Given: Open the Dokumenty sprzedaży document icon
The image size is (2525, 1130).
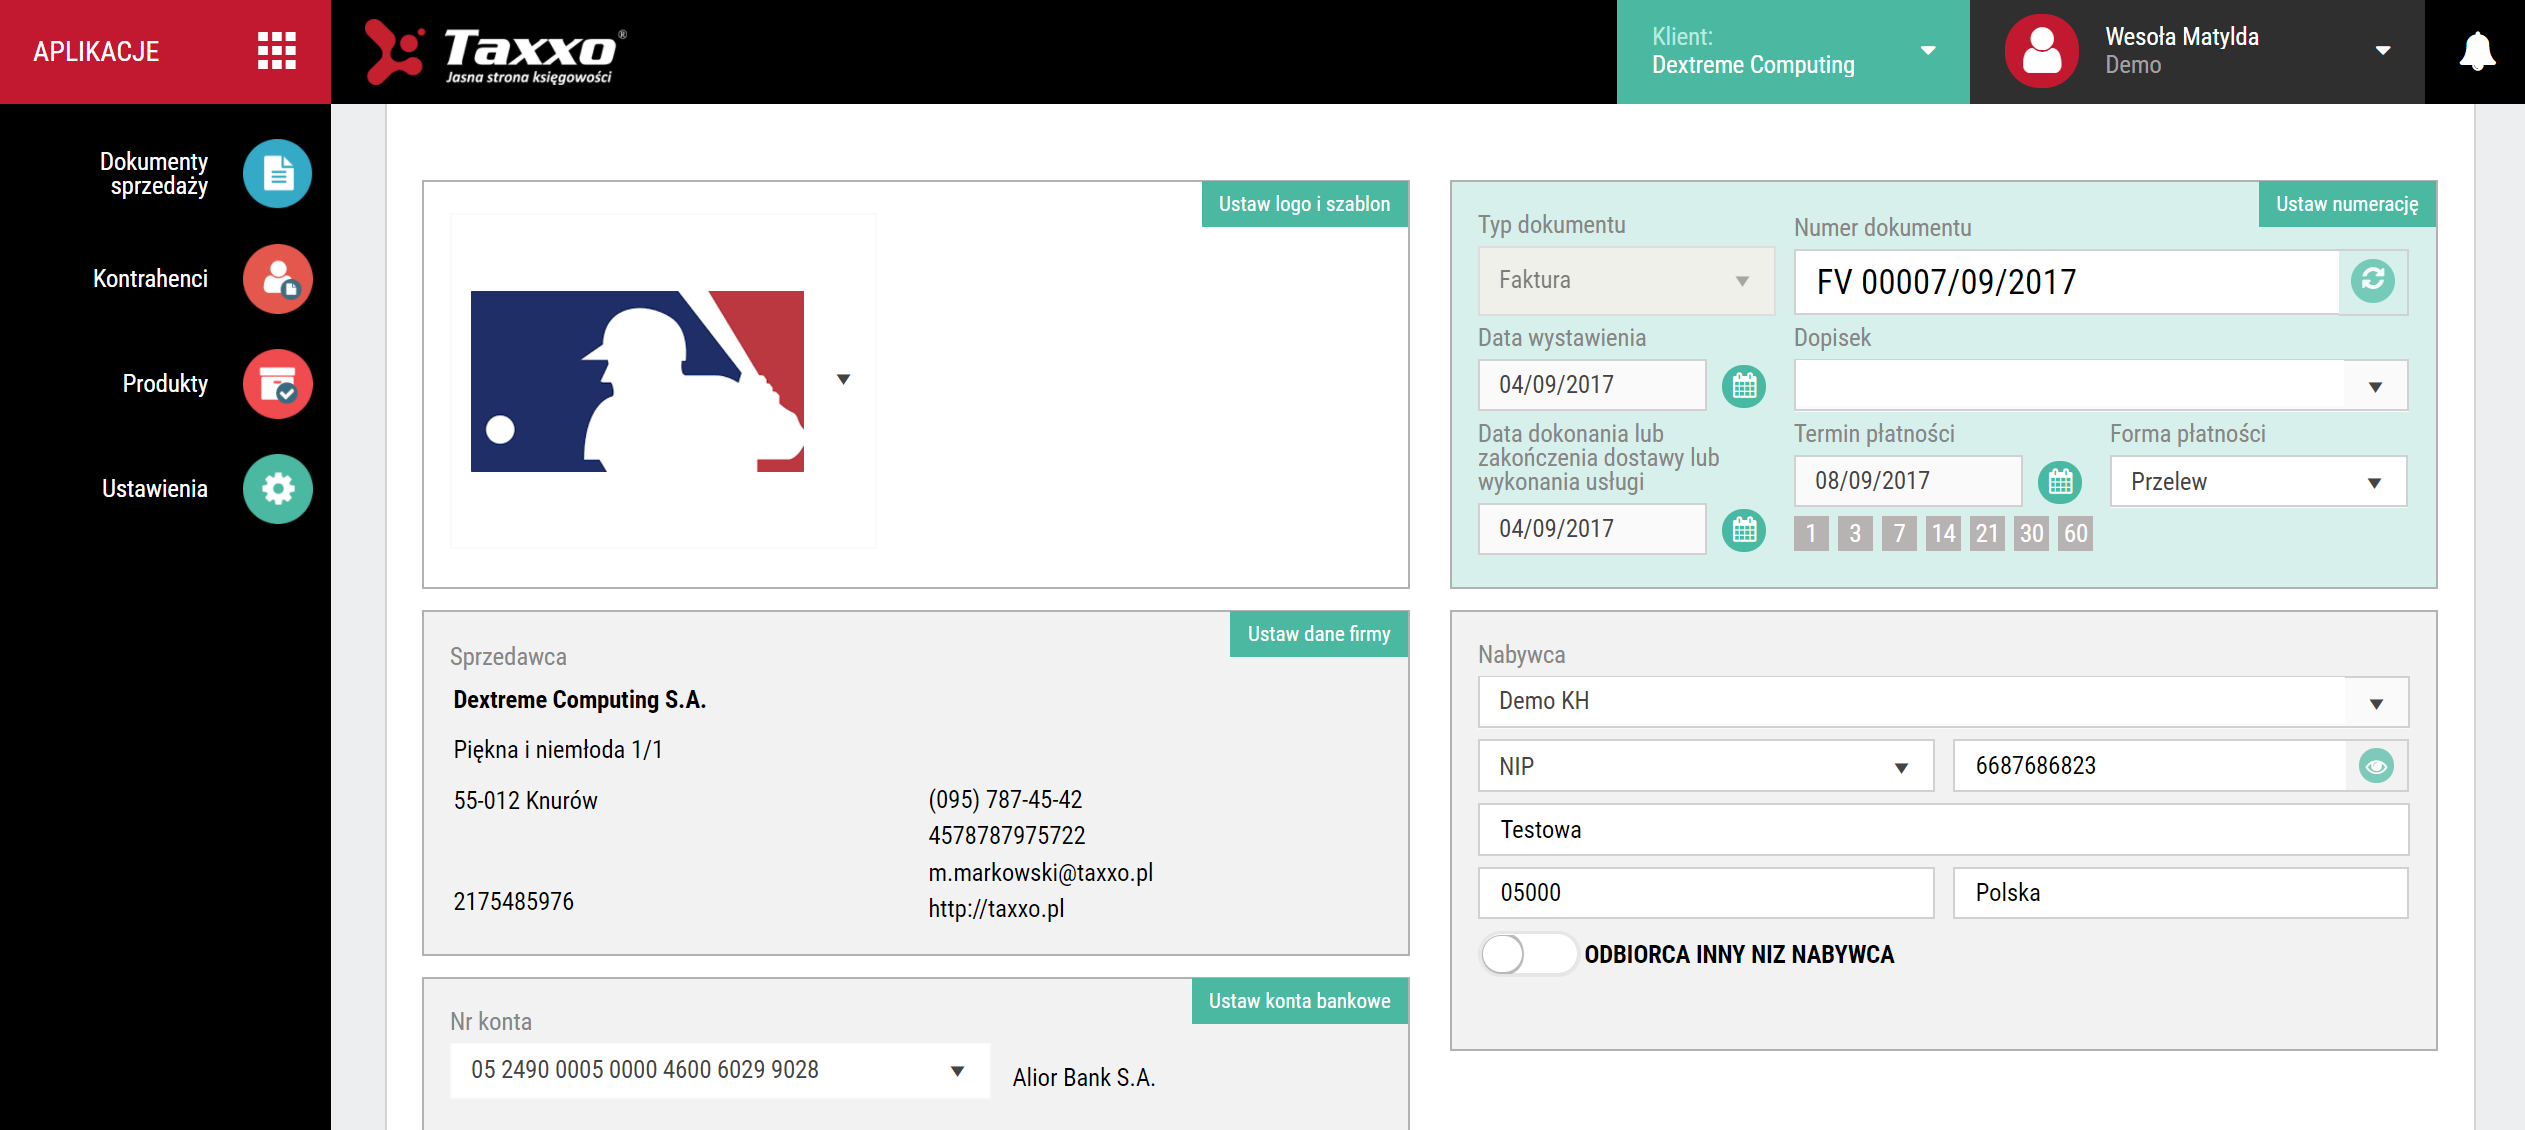Looking at the screenshot, I should tap(277, 174).
